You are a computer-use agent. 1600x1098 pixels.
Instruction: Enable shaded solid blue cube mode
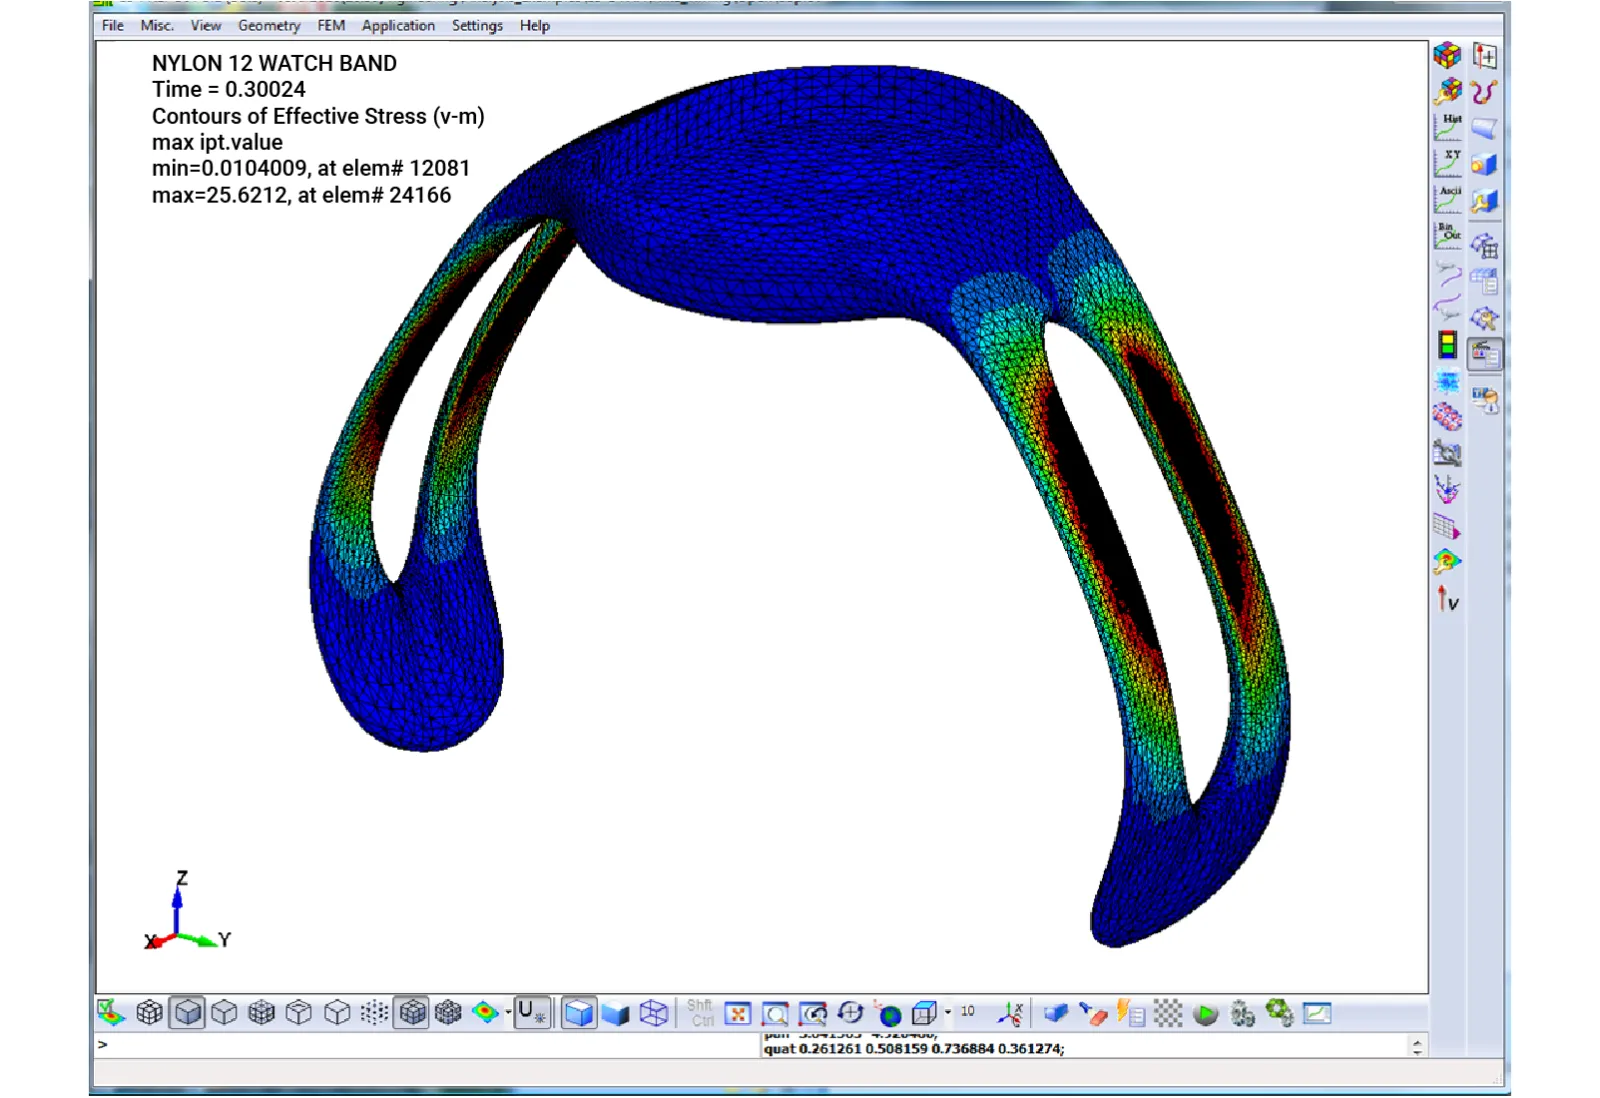[x=578, y=1013]
